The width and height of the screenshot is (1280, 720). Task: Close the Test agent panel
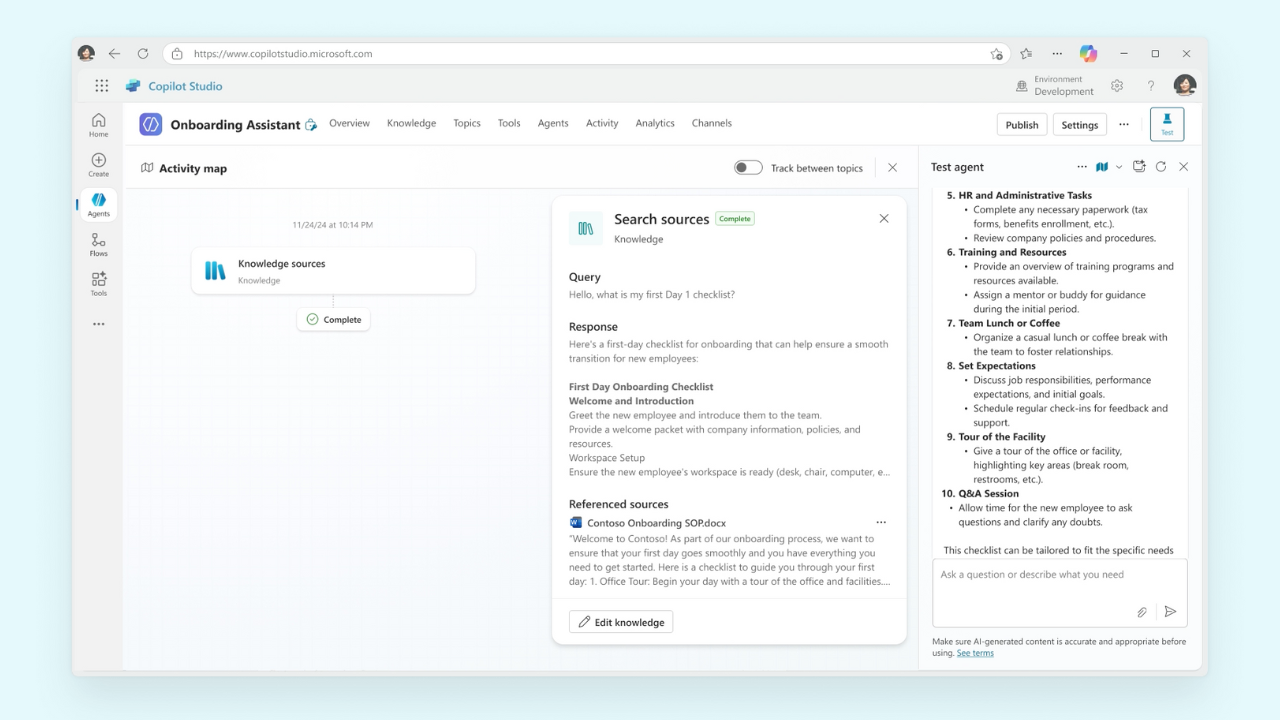click(x=1184, y=167)
